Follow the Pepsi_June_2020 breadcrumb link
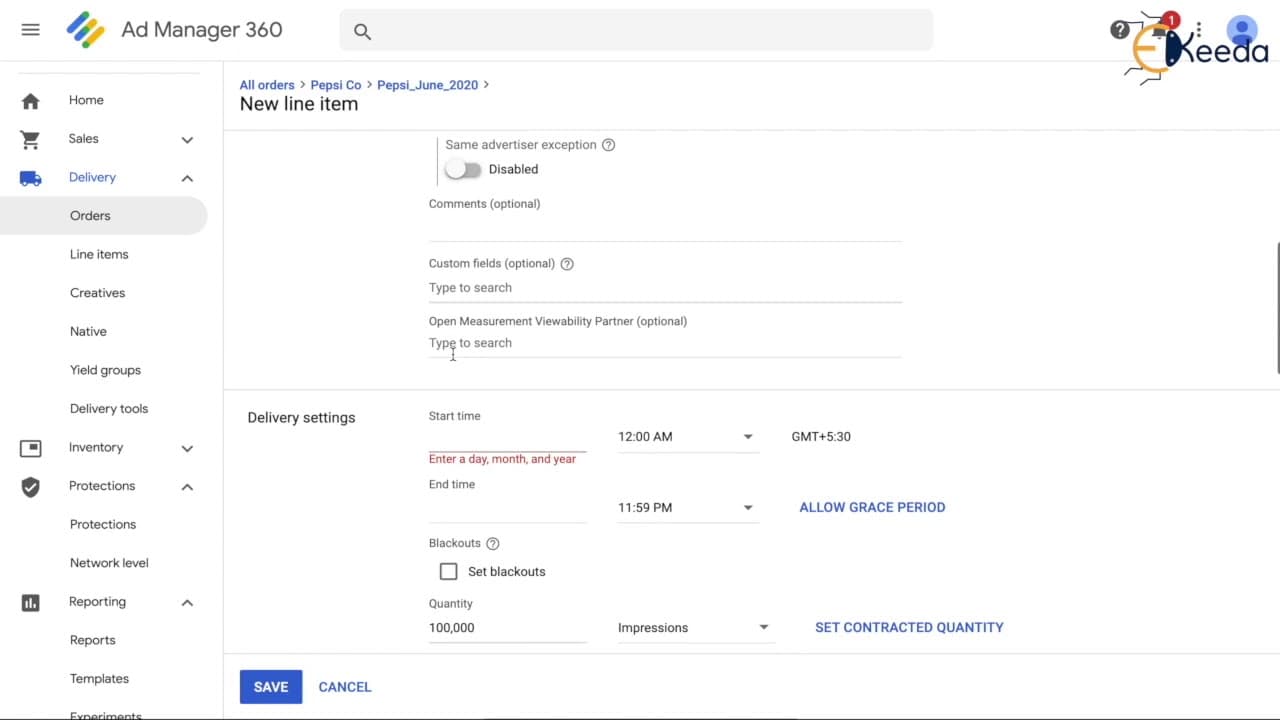Image resolution: width=1280 pixels, height=720 pixels. (x=427, y=85)
